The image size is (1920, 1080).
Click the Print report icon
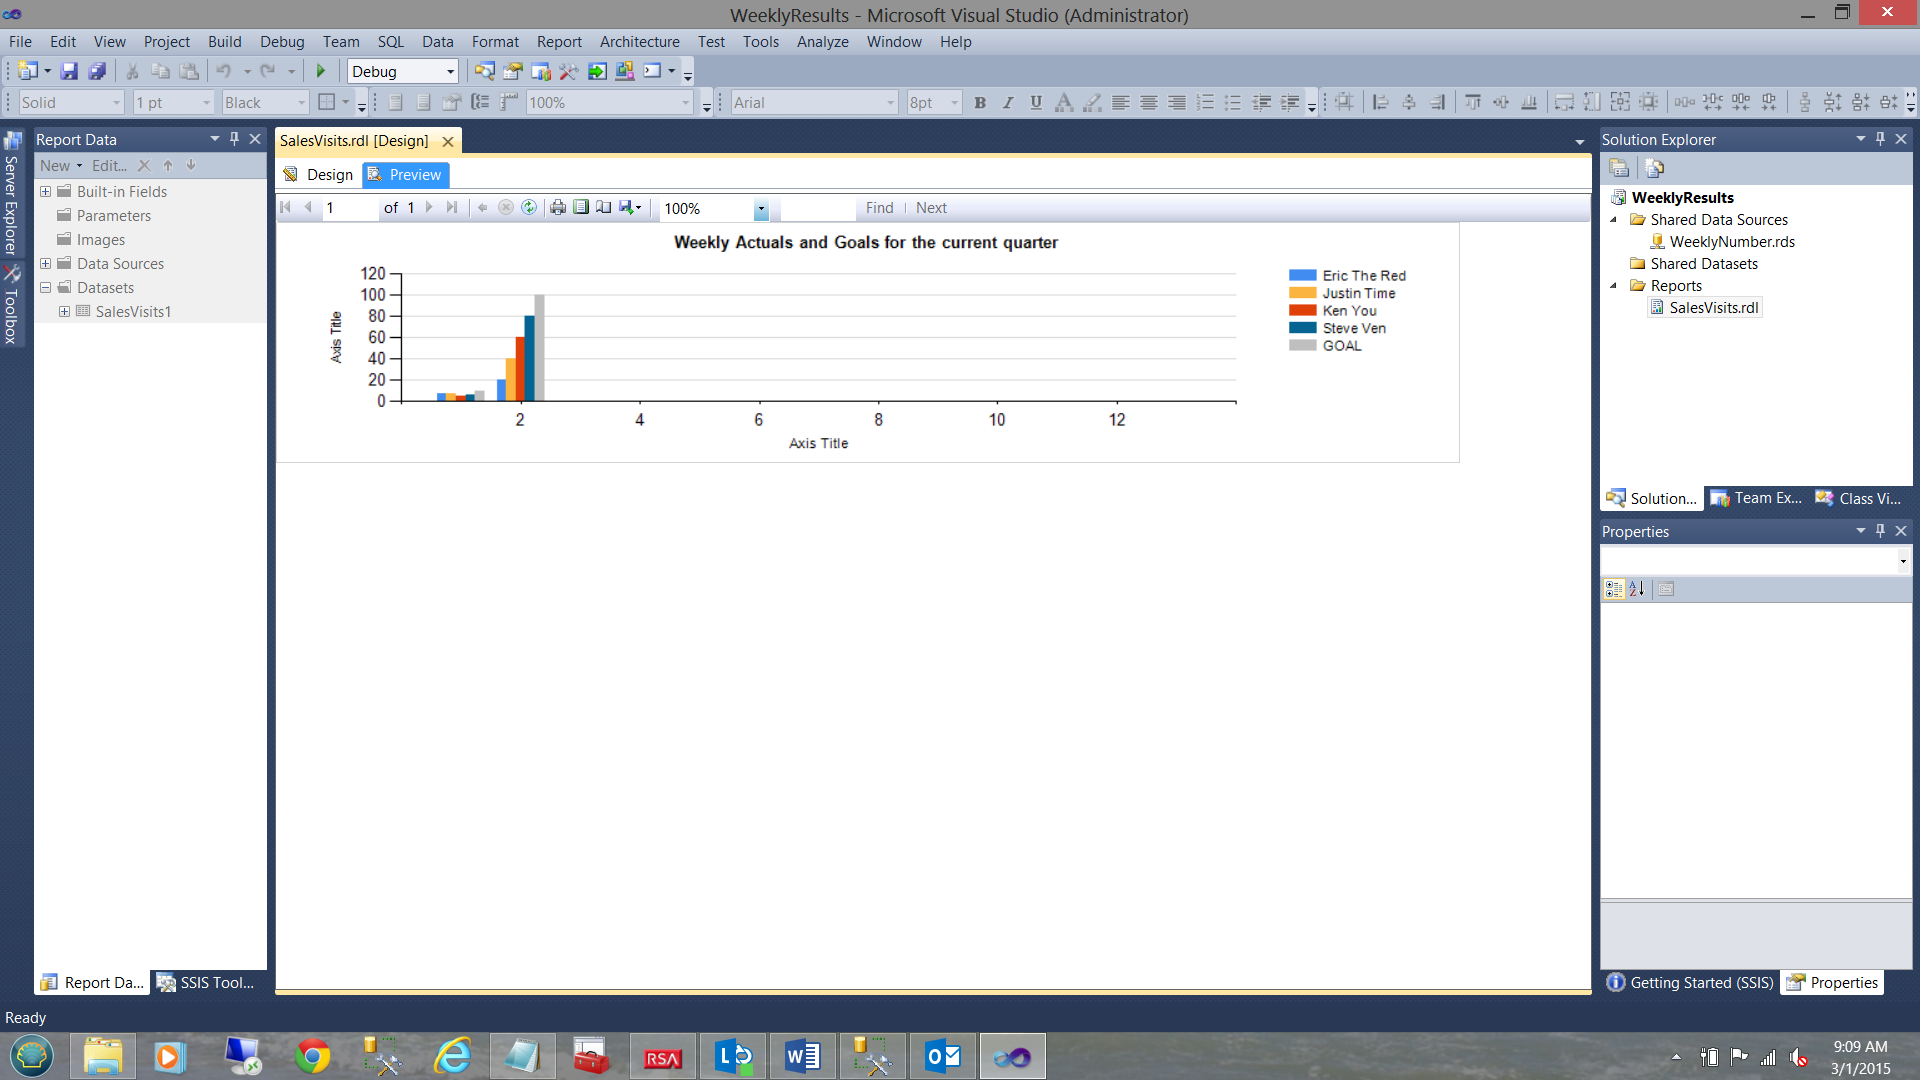coord(558,207)
